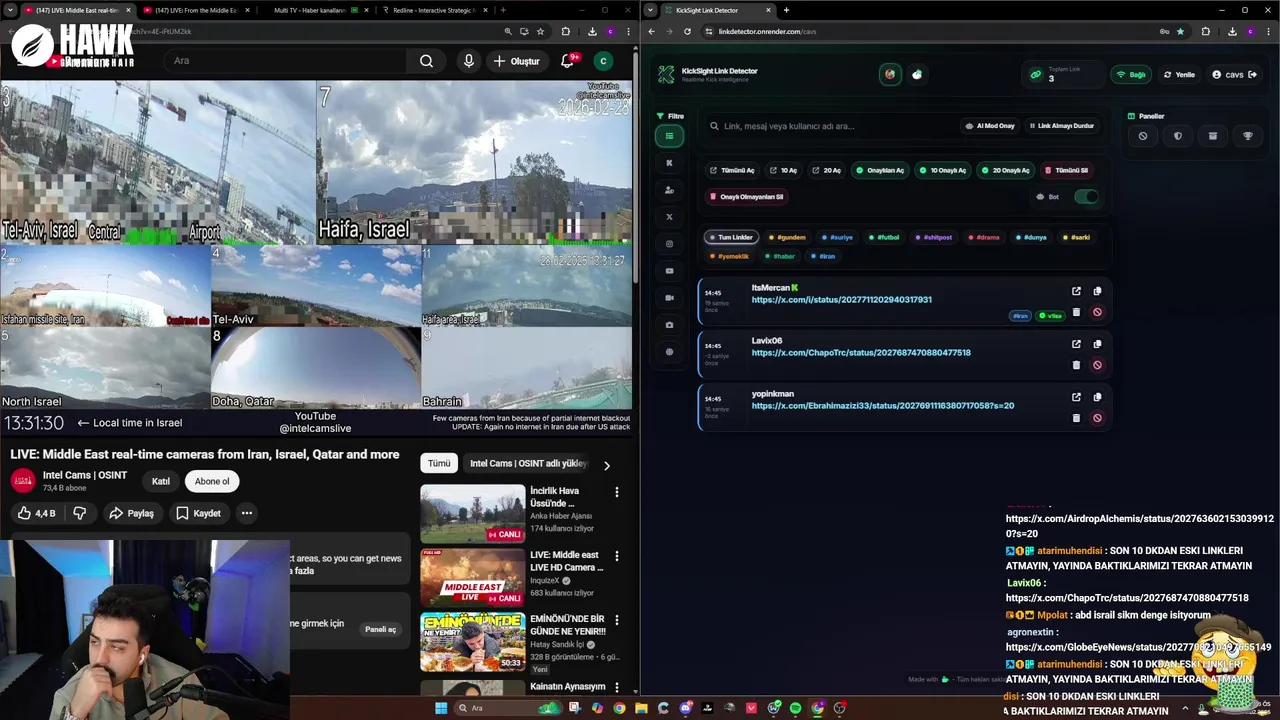Switch to 'LIVE: From the Middle East' browser tab
1280x720 pixels.
(x=196, y=10)
